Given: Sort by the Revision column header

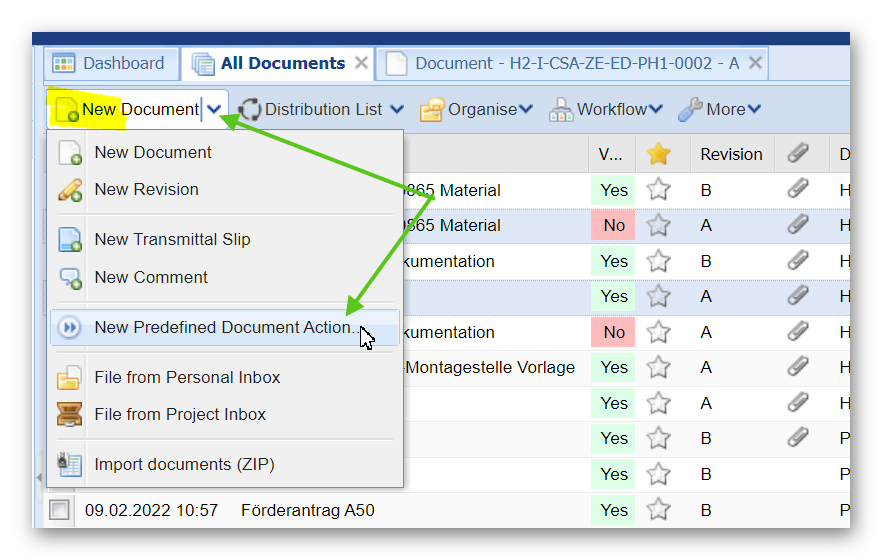Looking at the screenshot, I should point(731,154).
